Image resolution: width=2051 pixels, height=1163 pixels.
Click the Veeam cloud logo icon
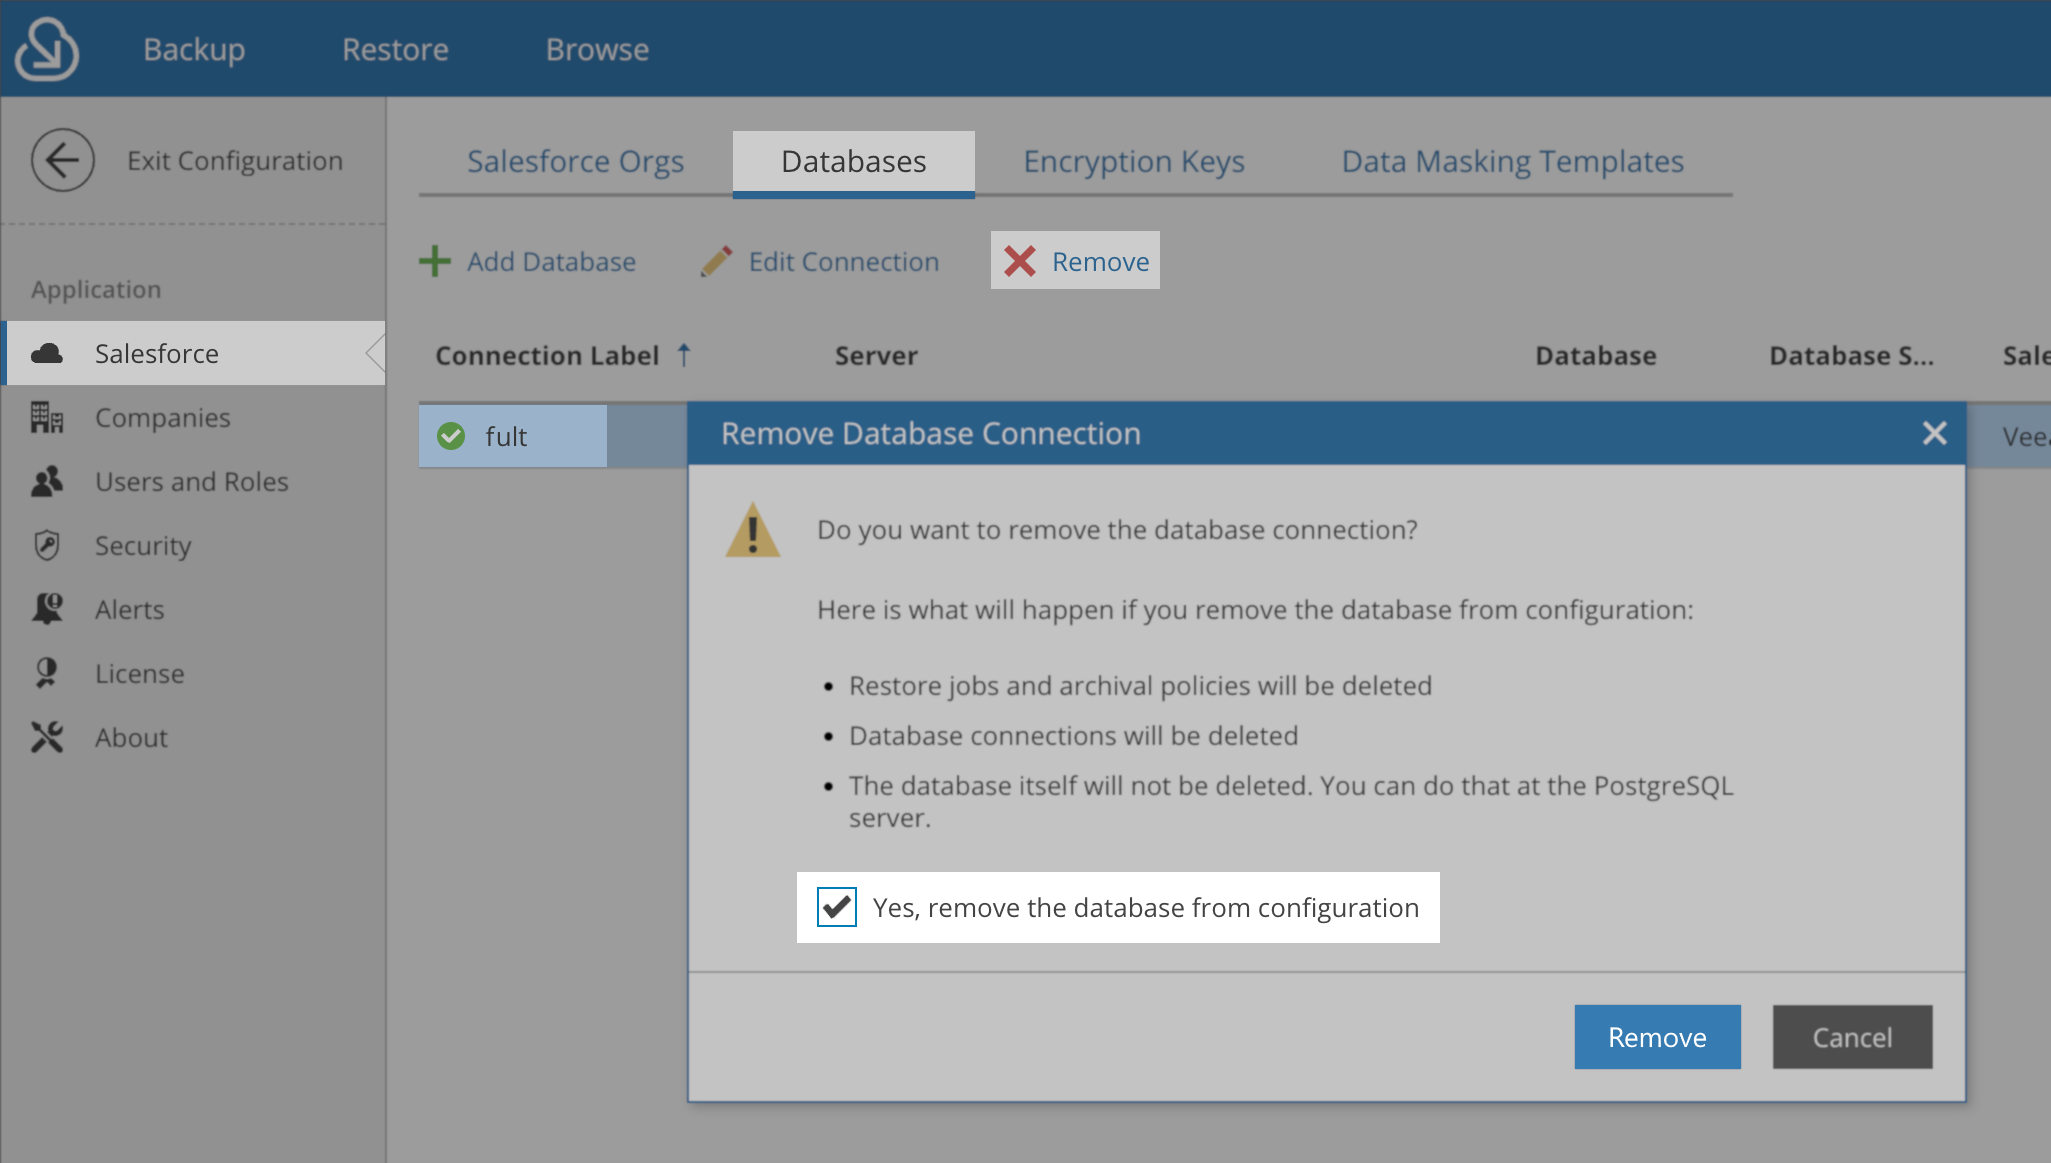coord(46,47)
